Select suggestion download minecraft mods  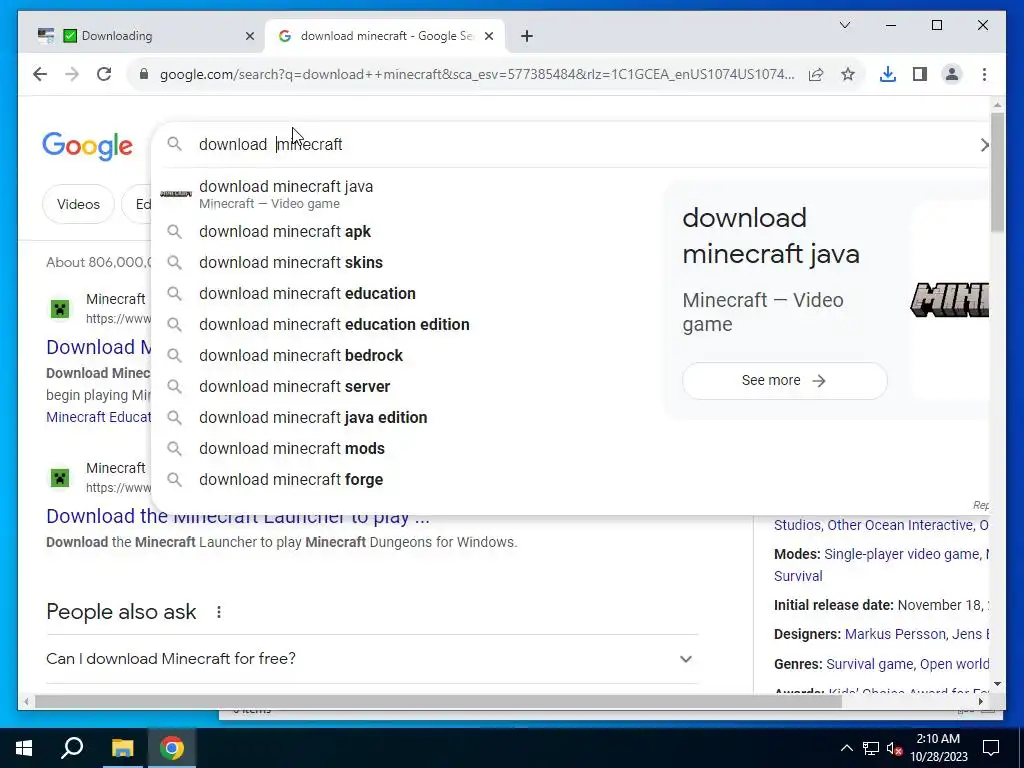(x=405, y=449)
